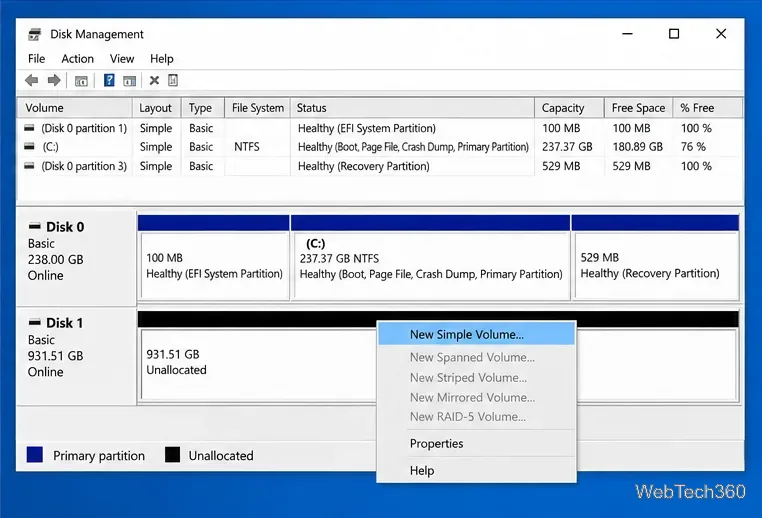Click the black Unallocated legend swatch
The height and width of the screenshot is (518, 762).
point(172,455)
